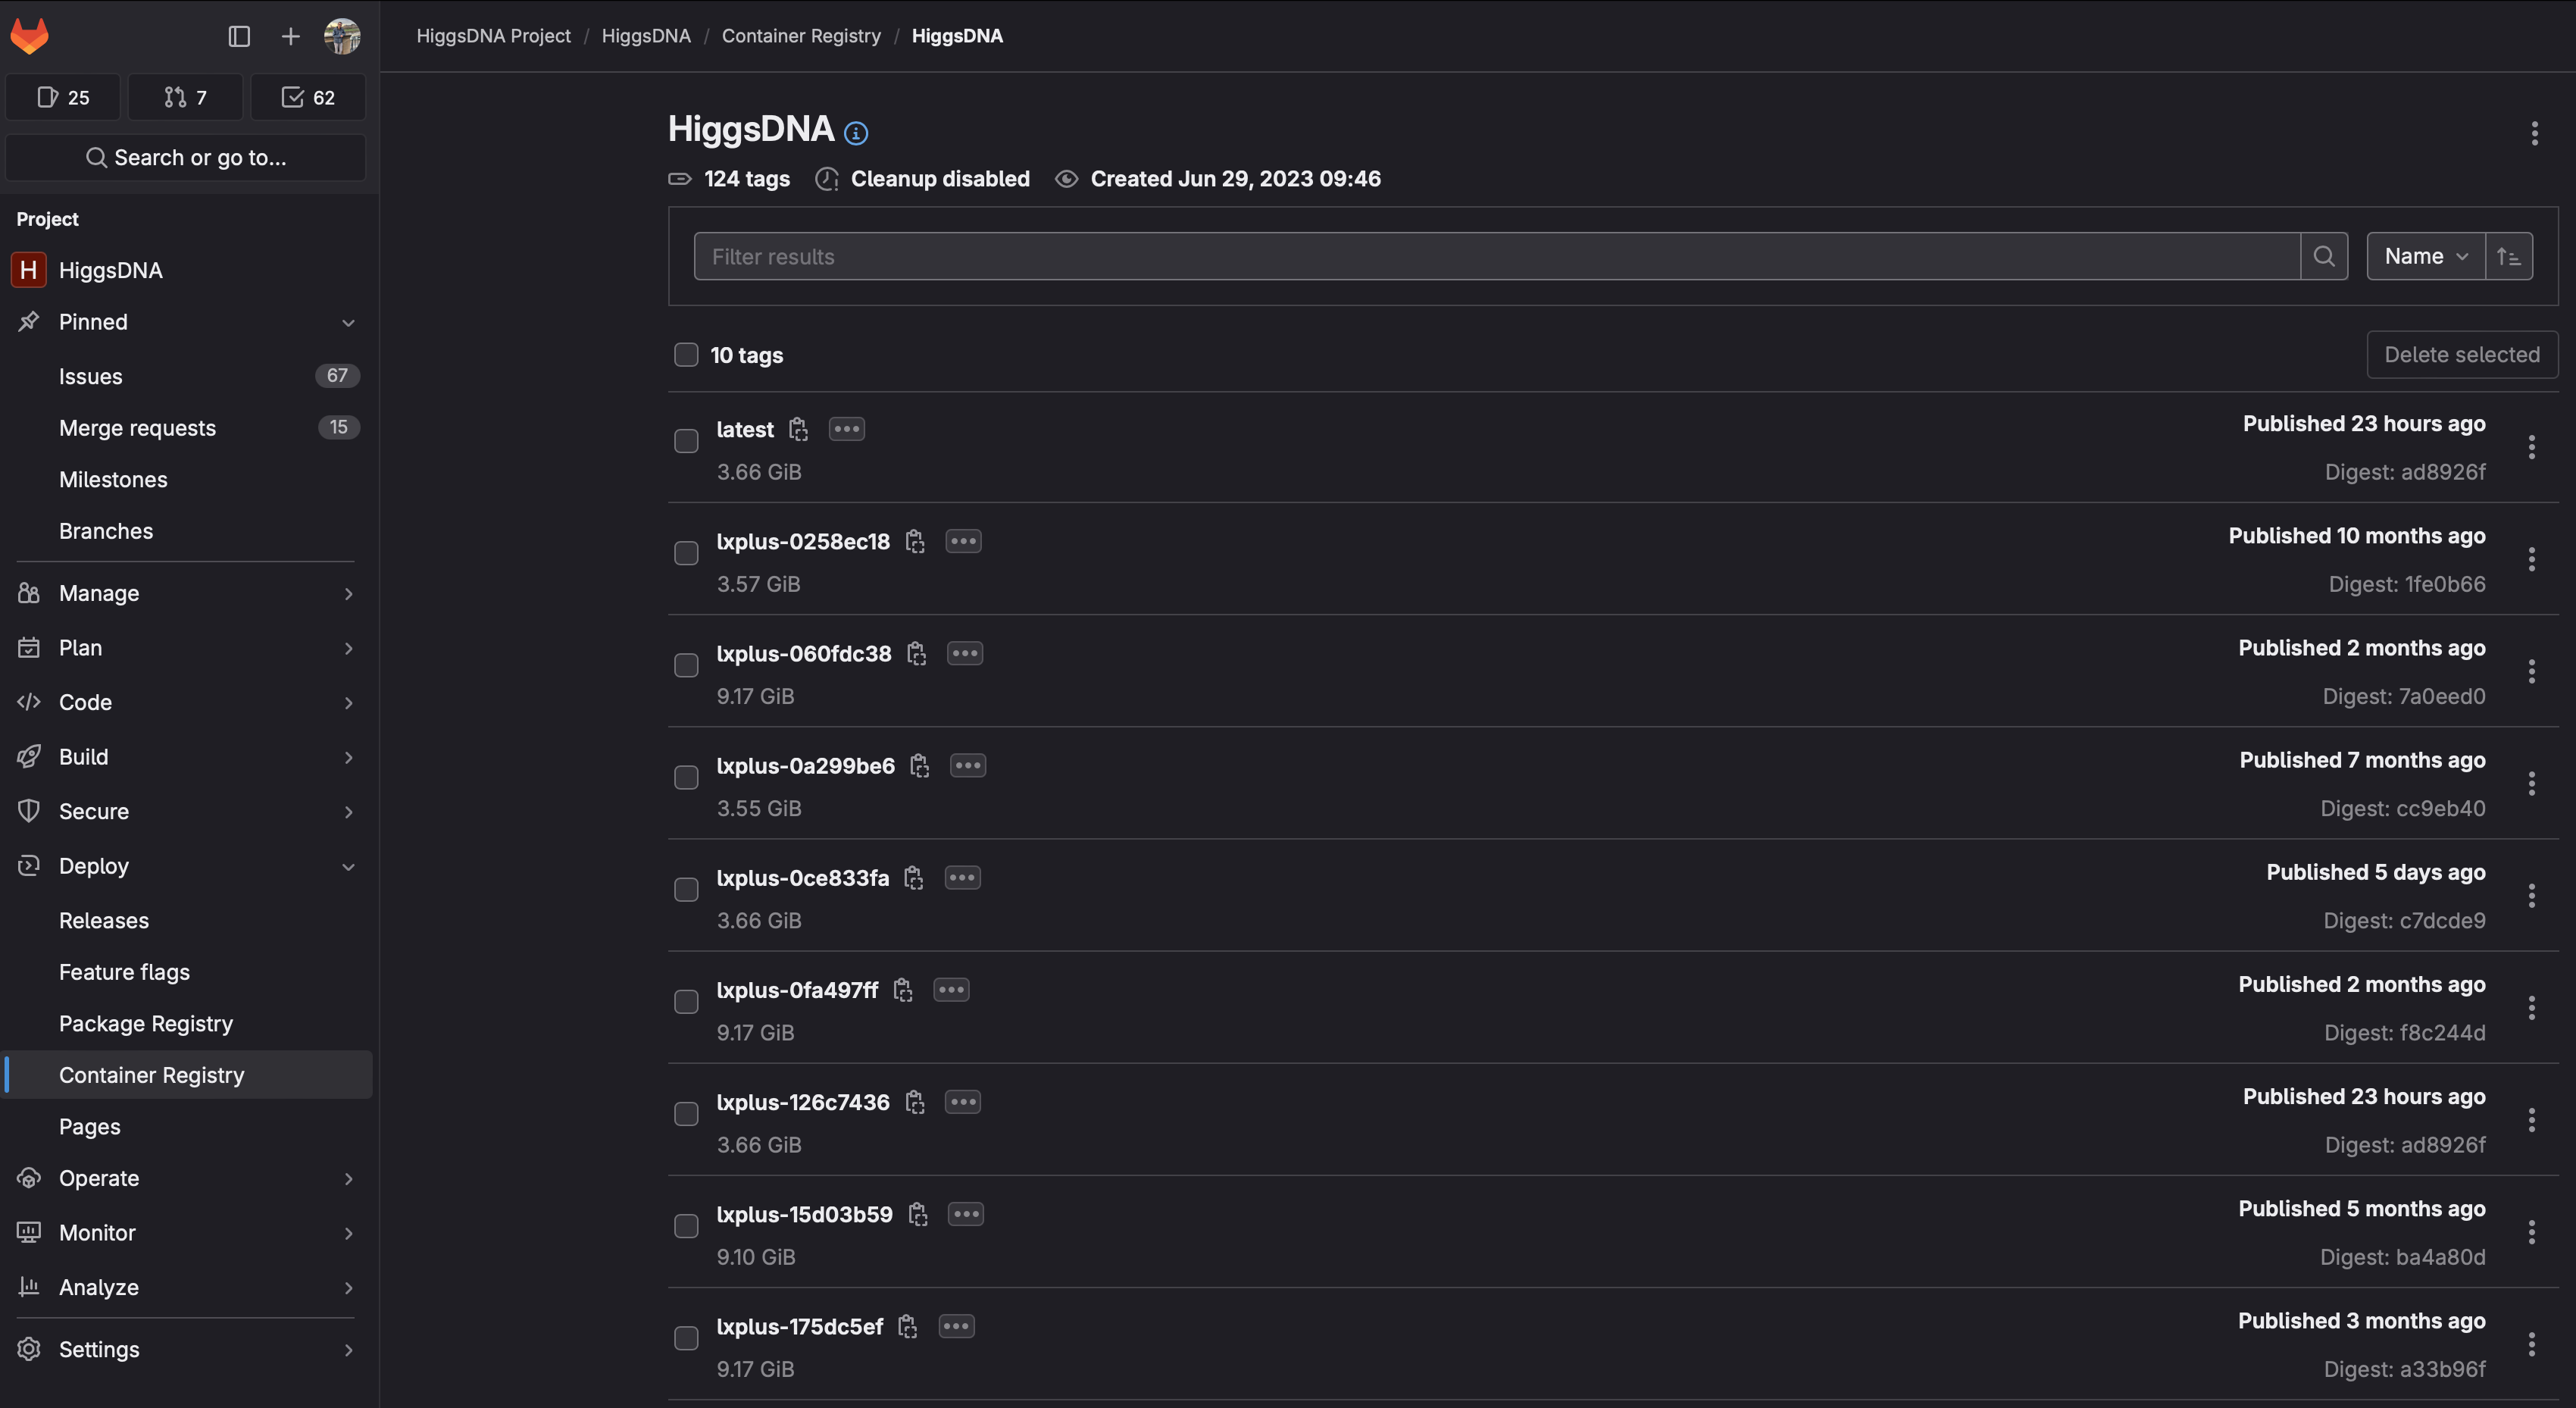The image size is (2576, 1408).
Task: Expand details ellipsis for lxplus-0a299be6
Action: click(x=968, y=765)
